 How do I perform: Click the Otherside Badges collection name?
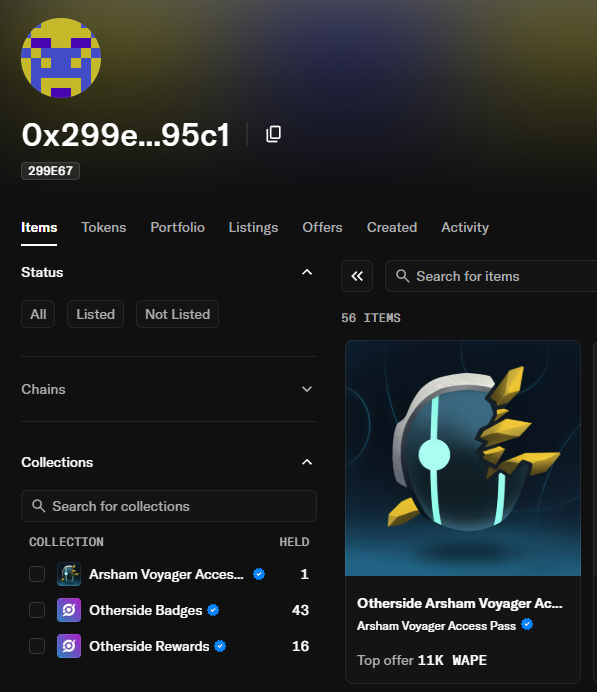coord(146,610)
